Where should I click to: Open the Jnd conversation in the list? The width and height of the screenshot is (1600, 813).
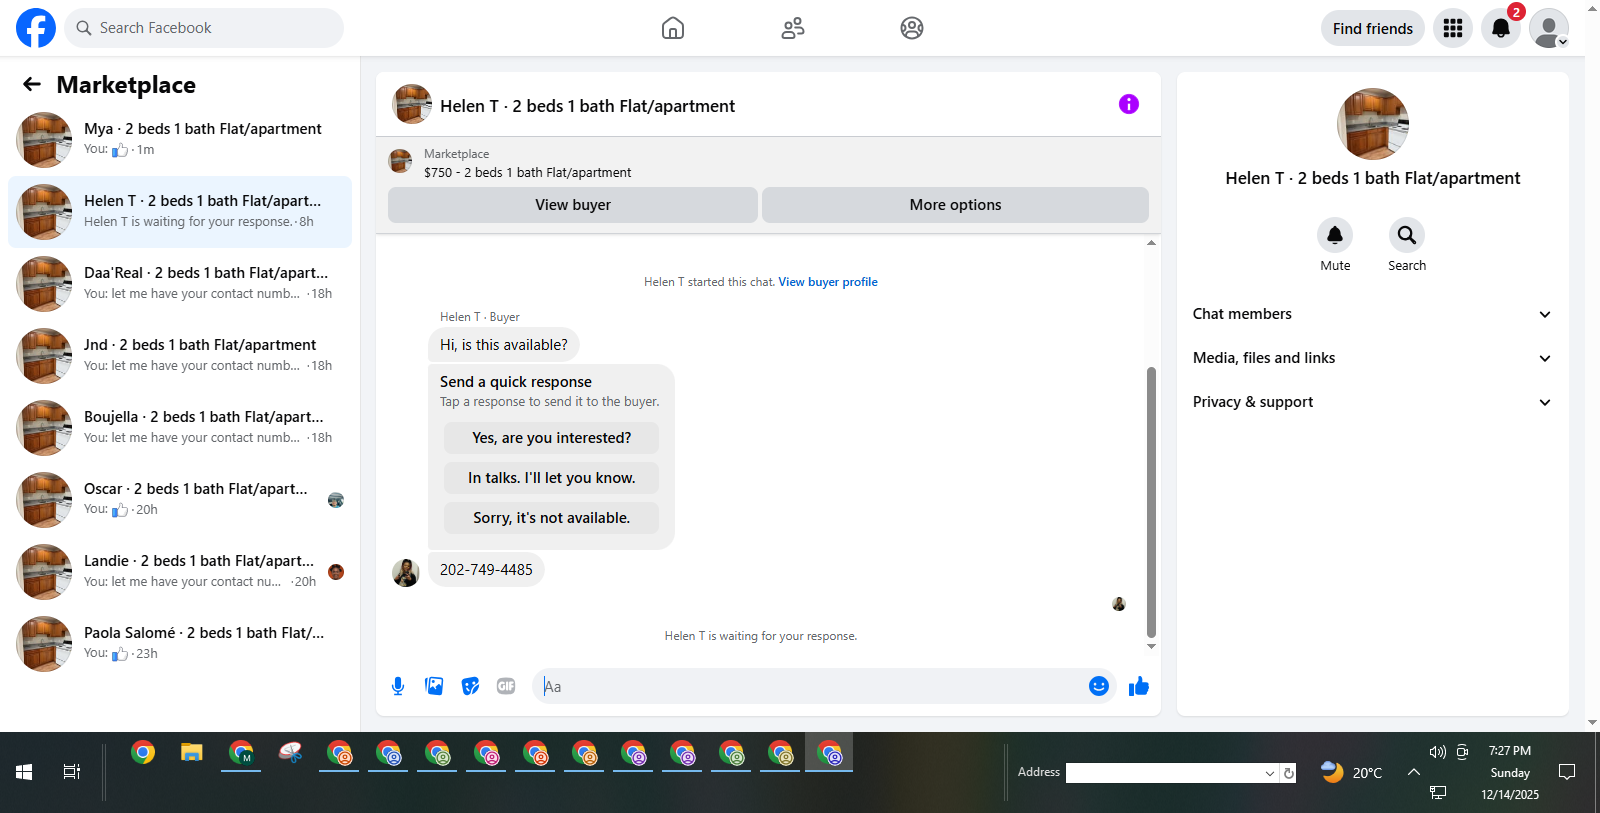[x=180, y=356]
